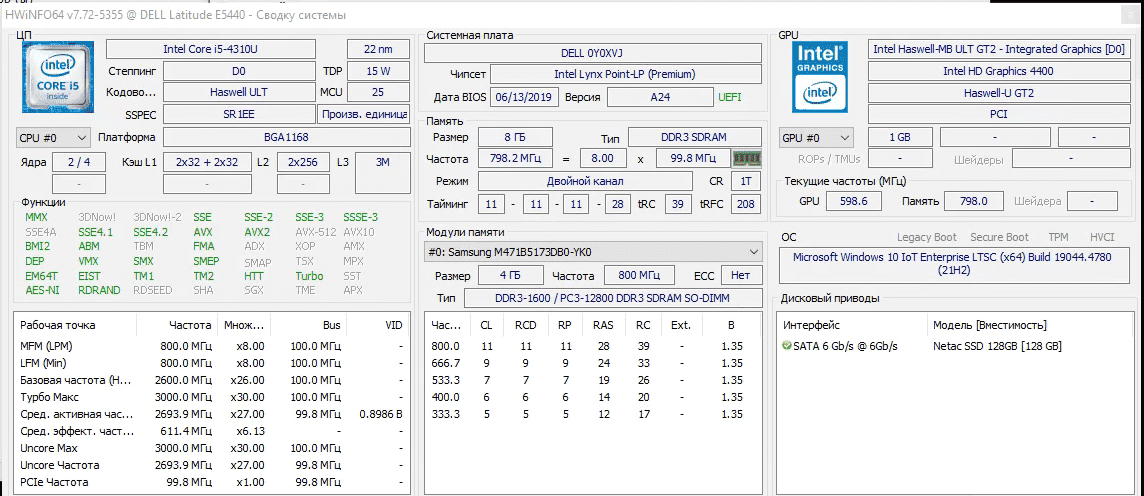Click the Windows 10 IoT Enterprise OS field
Screen dimensions: 1144x496
(x=954, y=264)
